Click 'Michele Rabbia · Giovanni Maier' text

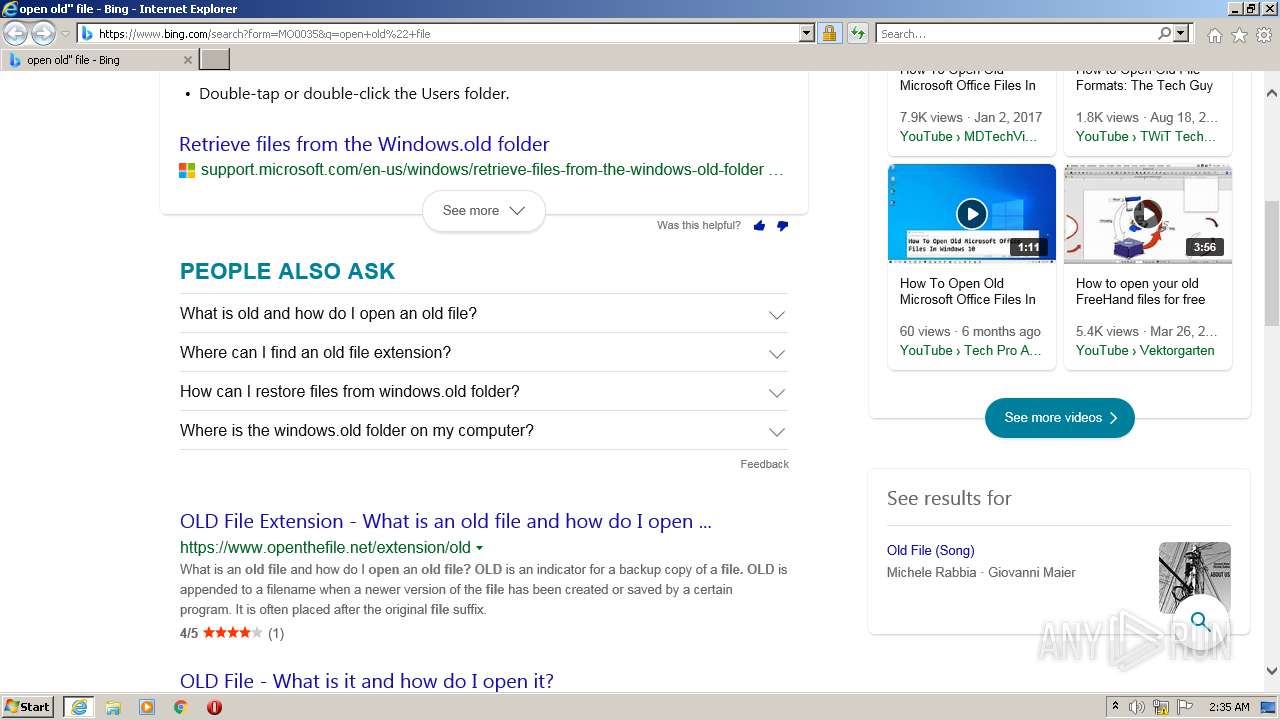(981, 573)
